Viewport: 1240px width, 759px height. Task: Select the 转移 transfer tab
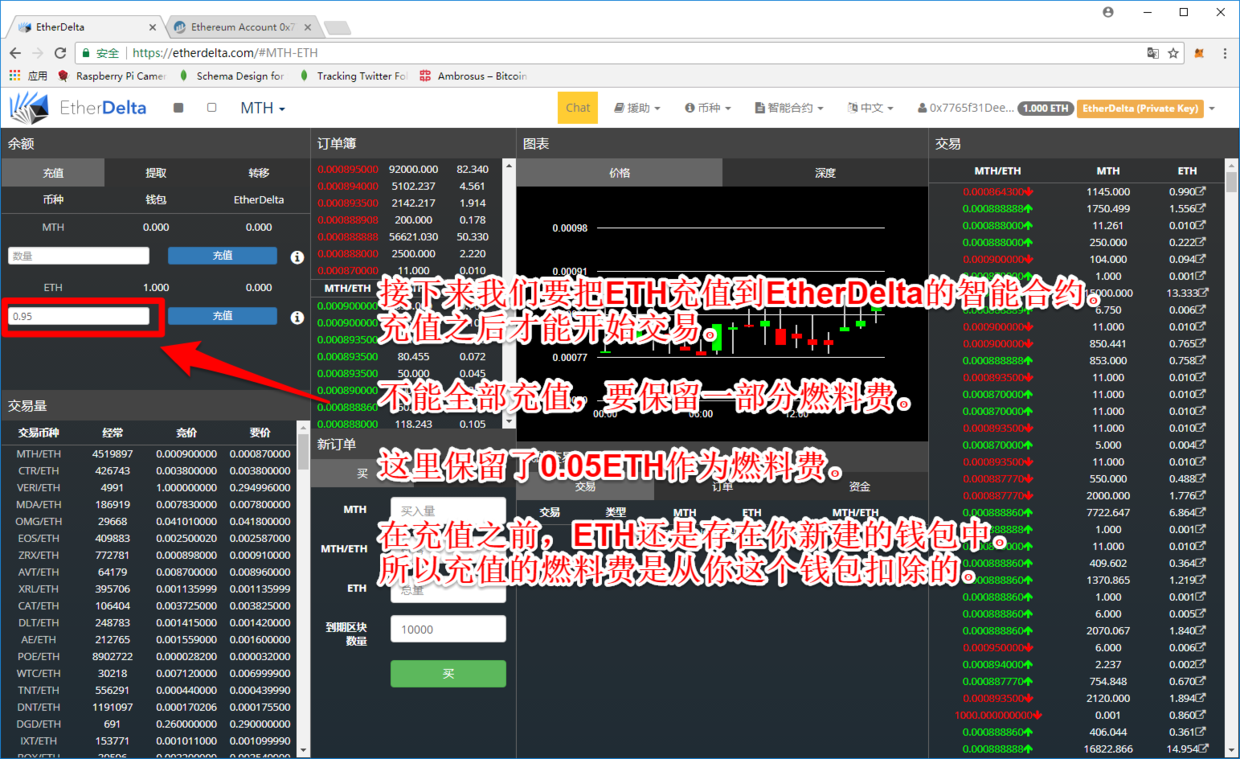click(x=259, y=173)
